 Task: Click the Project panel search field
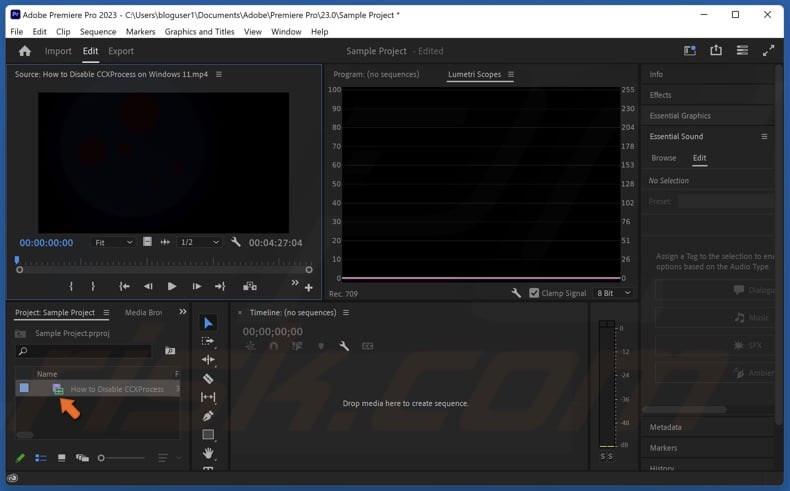pyautogui.click(x=83, y=350)
